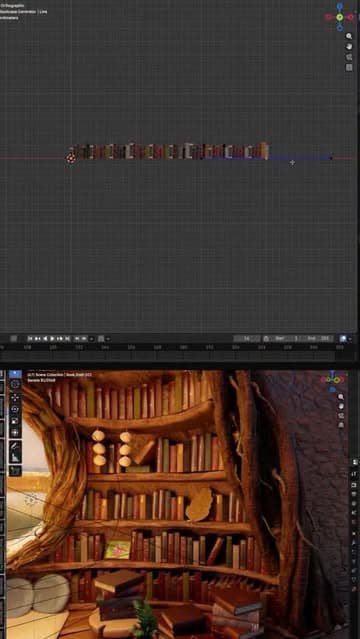Toggle the preview range clock icon
360x639 pixels.
(x=266, y=339)
